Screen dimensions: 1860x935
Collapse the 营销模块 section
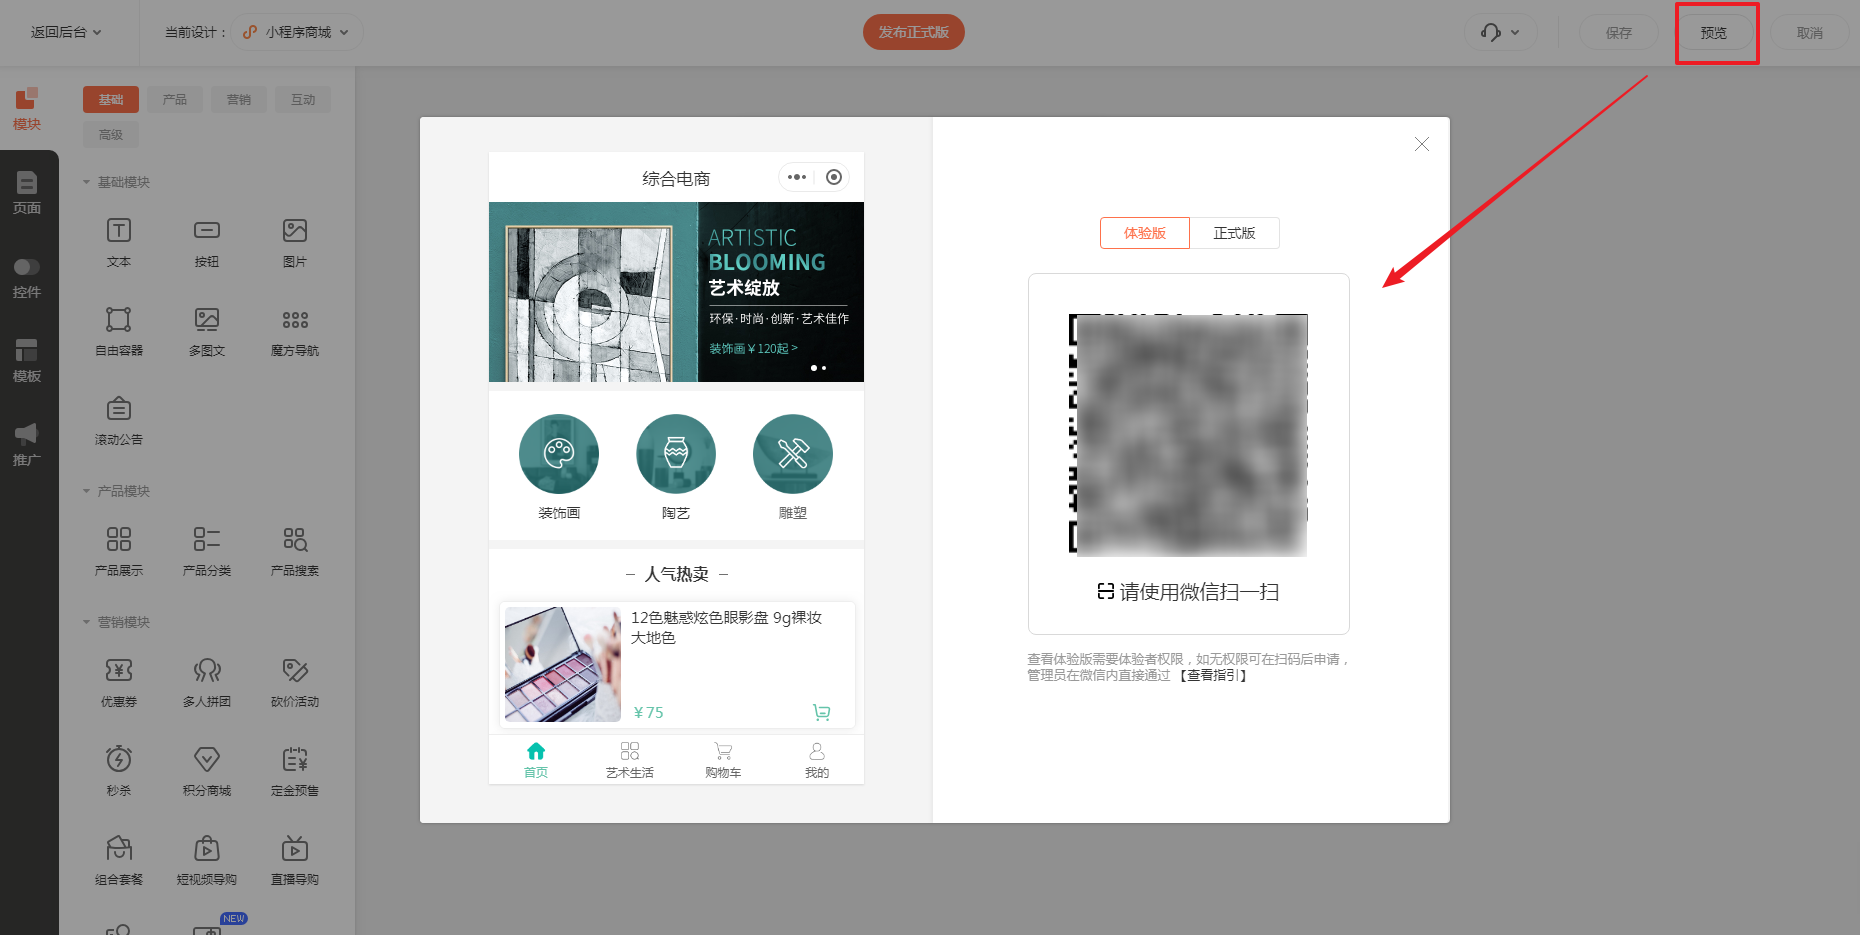[x=117, y=622]
